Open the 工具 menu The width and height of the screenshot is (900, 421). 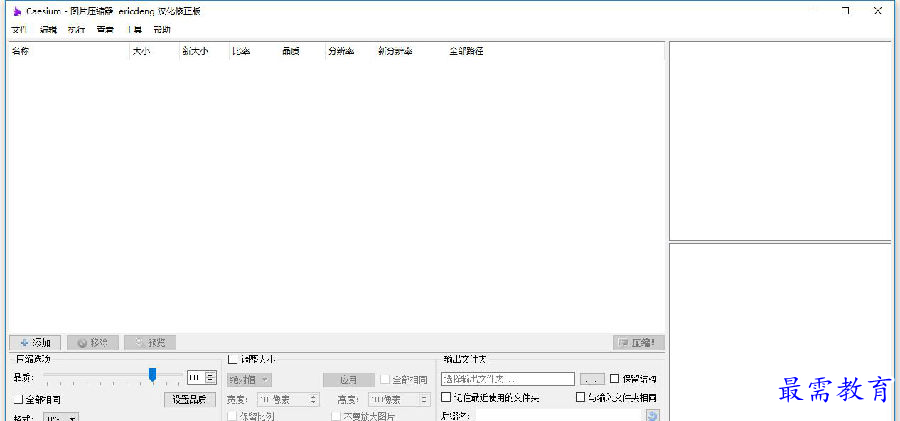click(x=134, y=30)
